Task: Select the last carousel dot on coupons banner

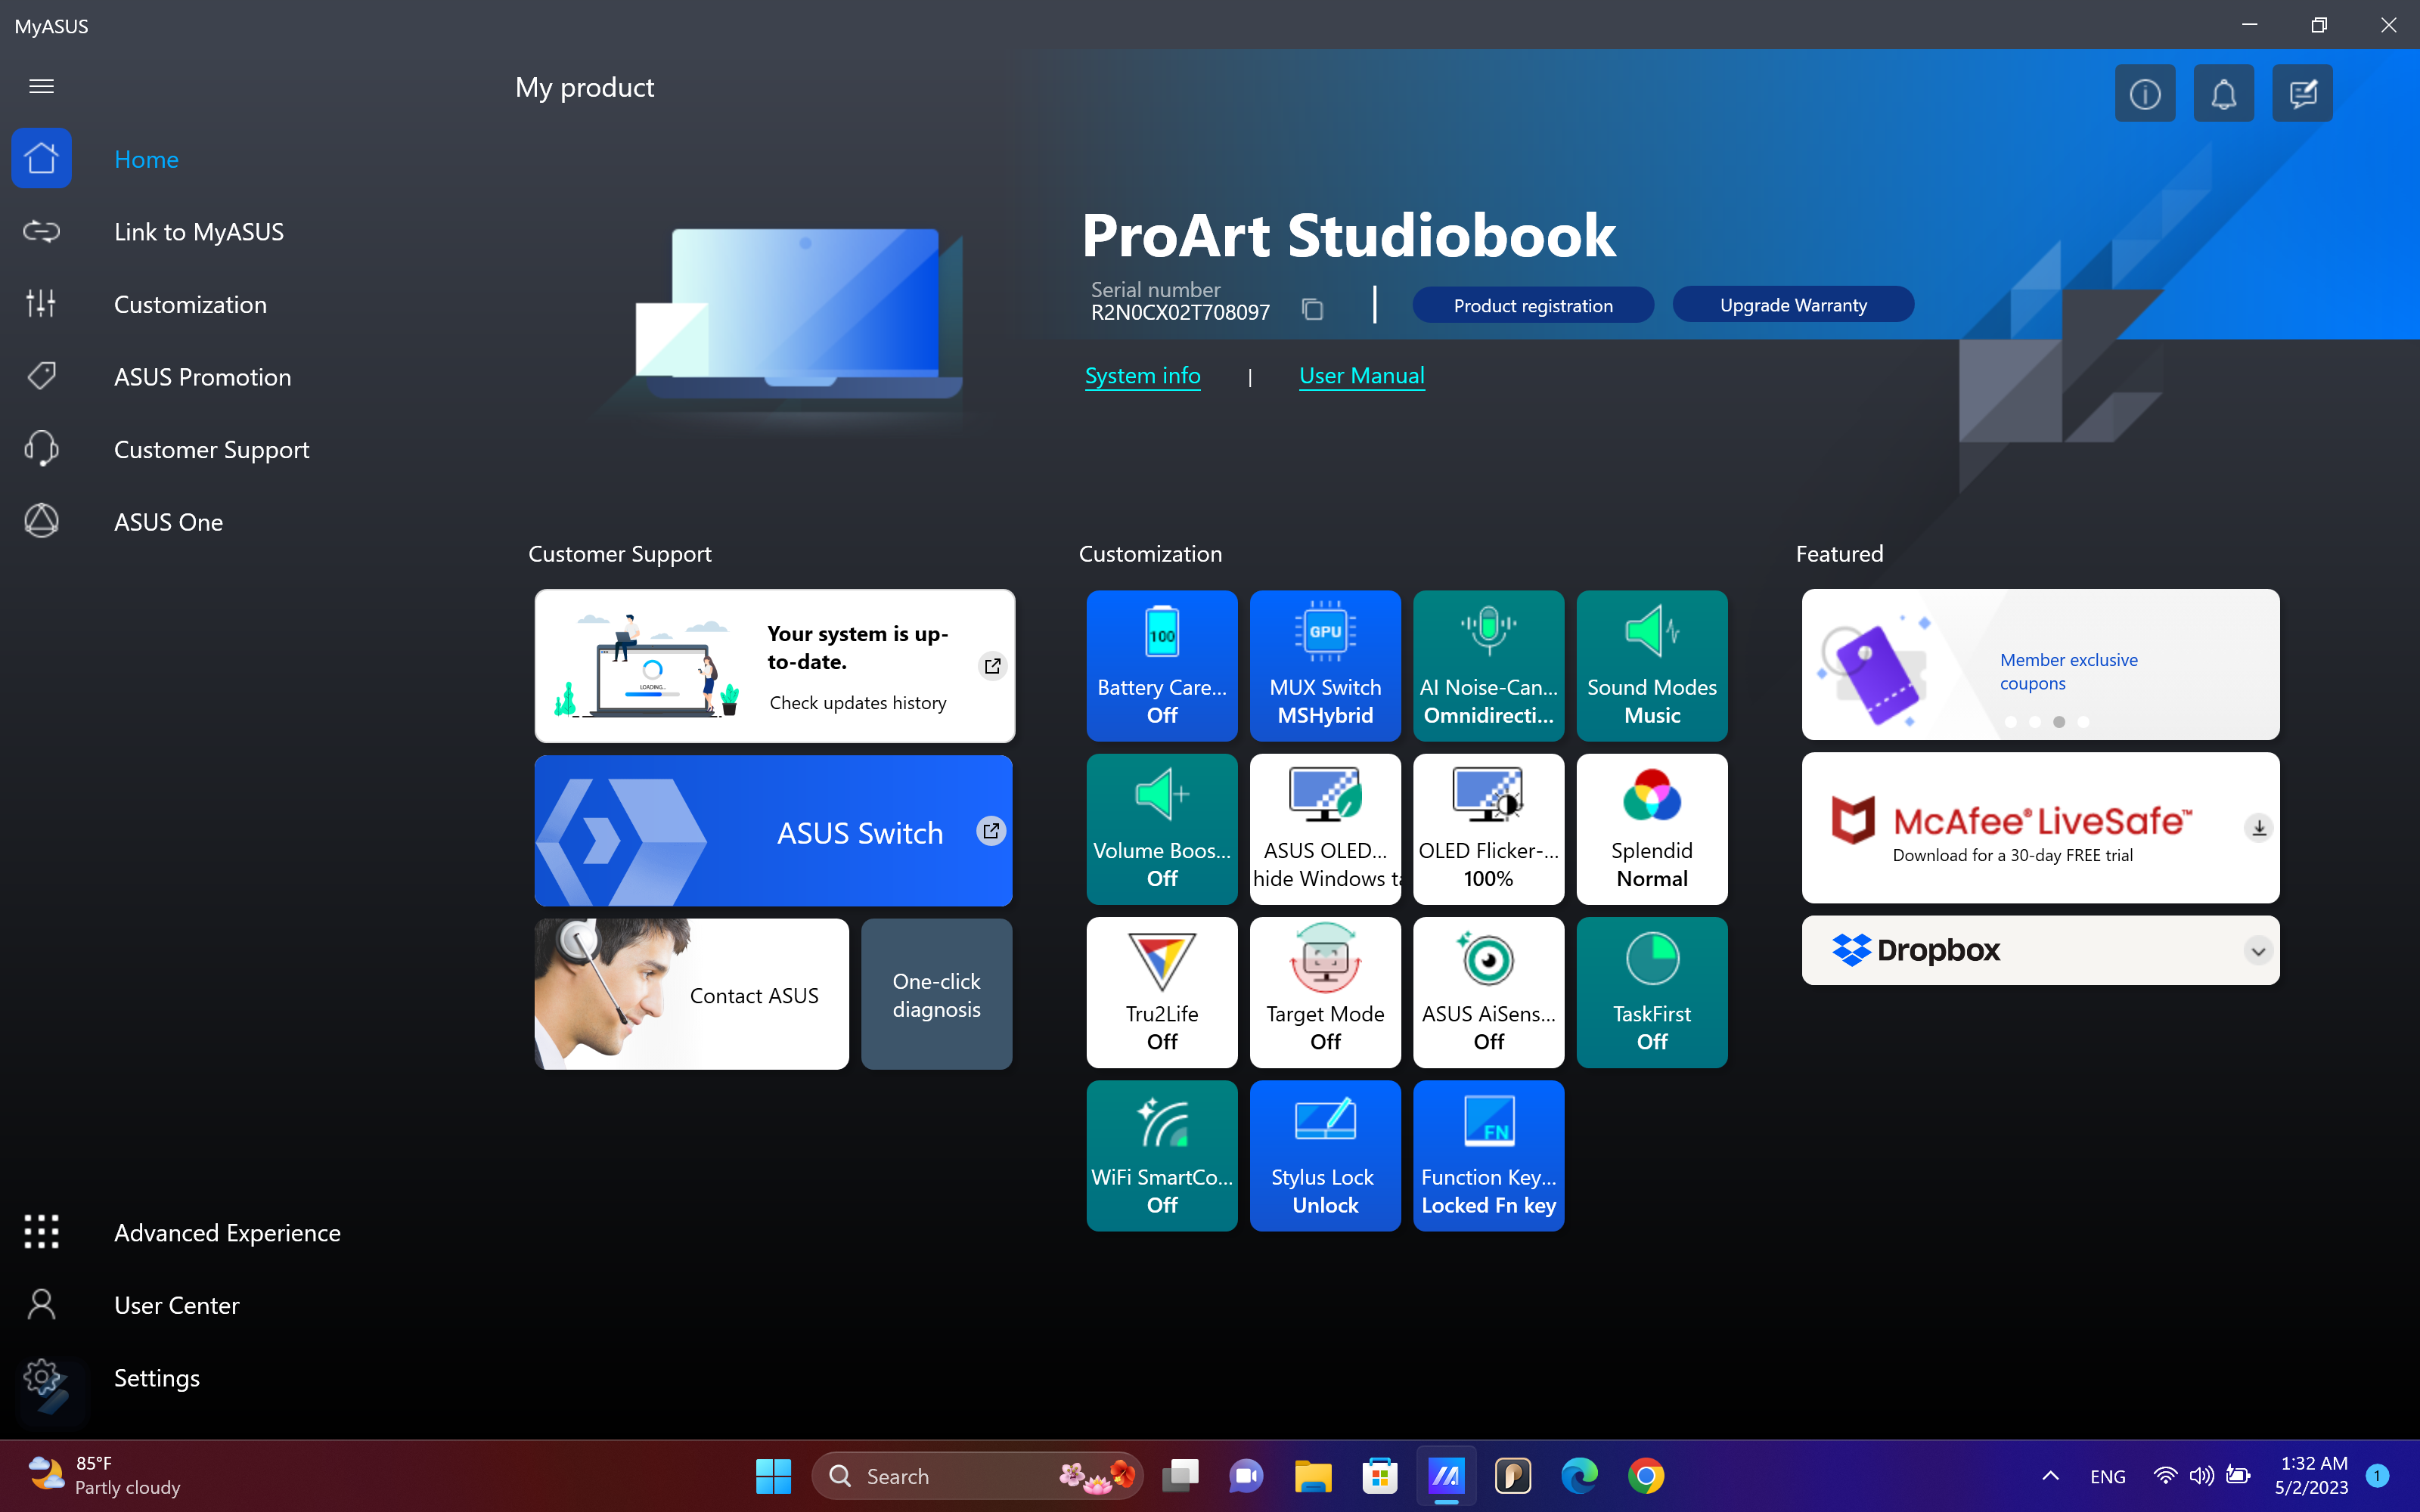Action: click(x=2083, y=721)
